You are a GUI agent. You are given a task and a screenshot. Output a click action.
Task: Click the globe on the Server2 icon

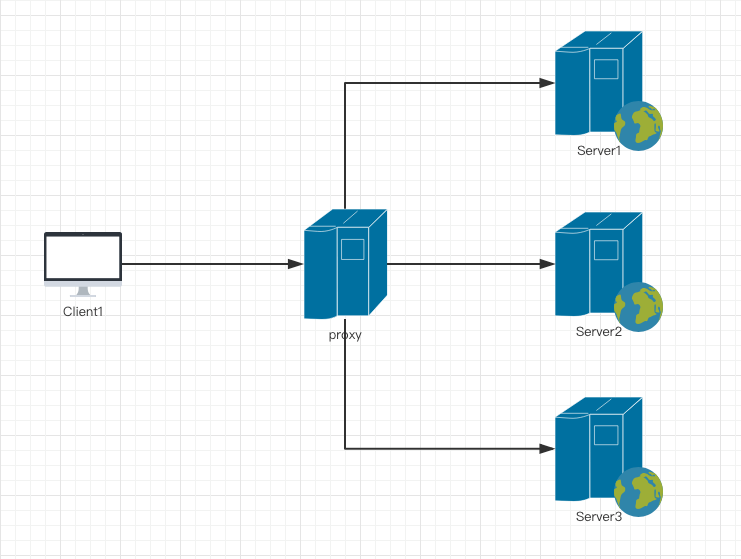click(638, 307)
